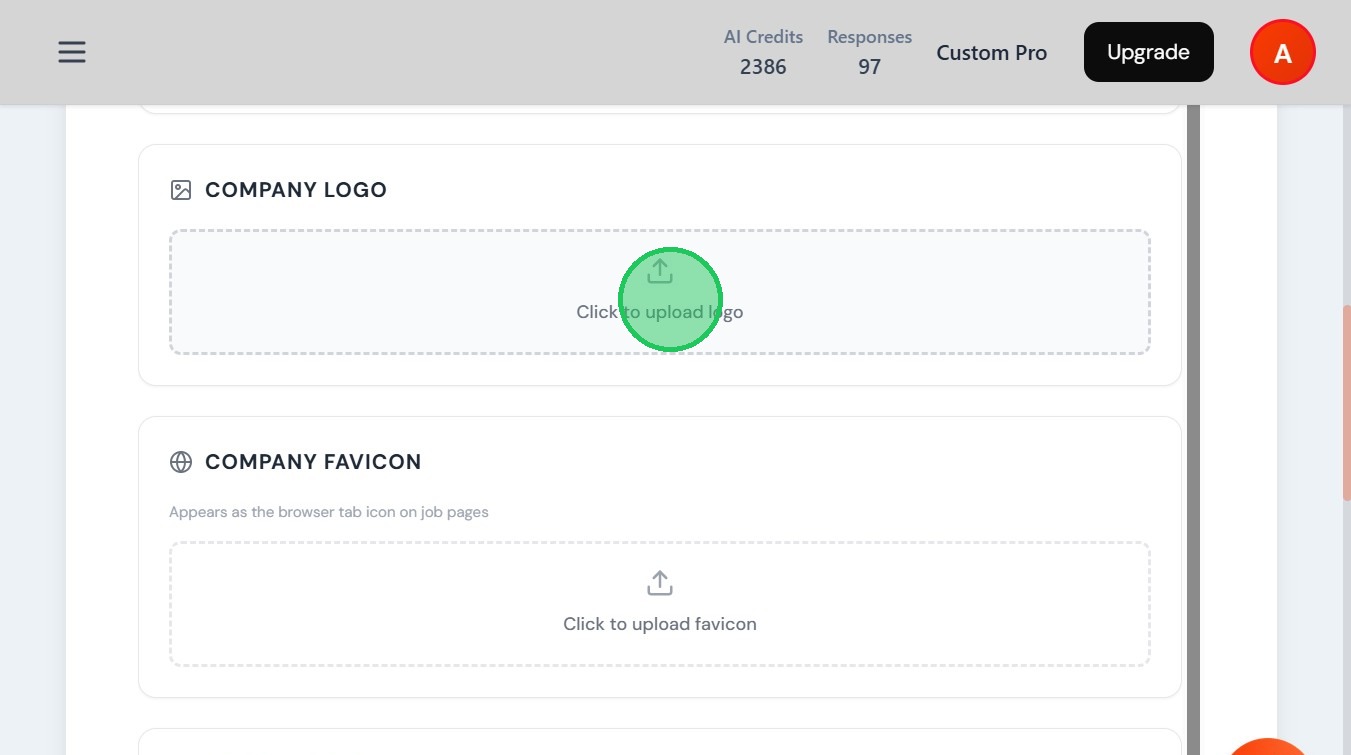Viewport: 1351px width, 755px height.
Task: Click the COMPANY FAVICON section heading
Action: tap(313, 462)
